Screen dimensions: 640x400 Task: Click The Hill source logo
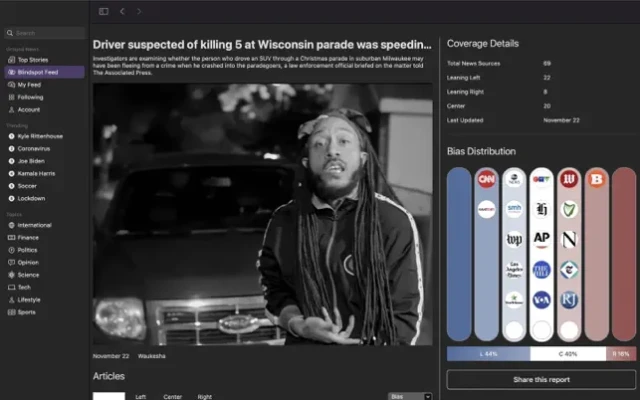(541, 268)
